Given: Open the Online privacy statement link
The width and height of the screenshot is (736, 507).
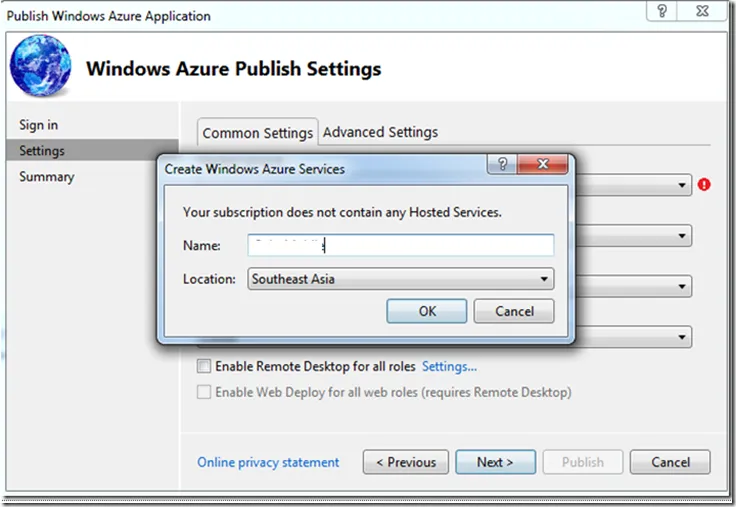Looking at the screenshot, I should coord(268,462).
